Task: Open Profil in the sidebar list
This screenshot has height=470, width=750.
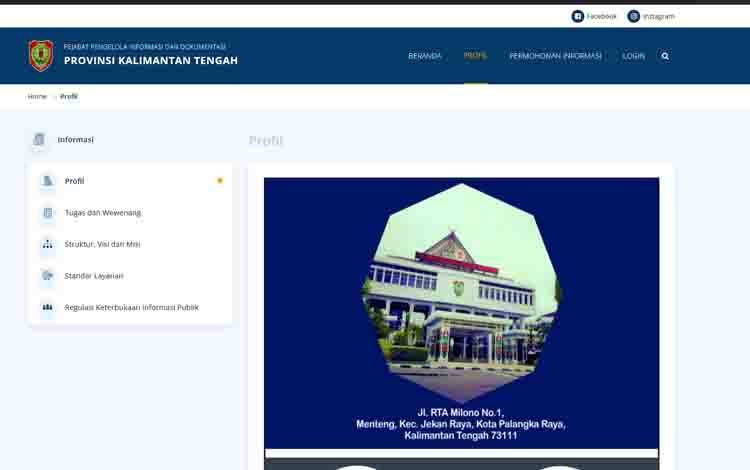Action: pos(74,181)
